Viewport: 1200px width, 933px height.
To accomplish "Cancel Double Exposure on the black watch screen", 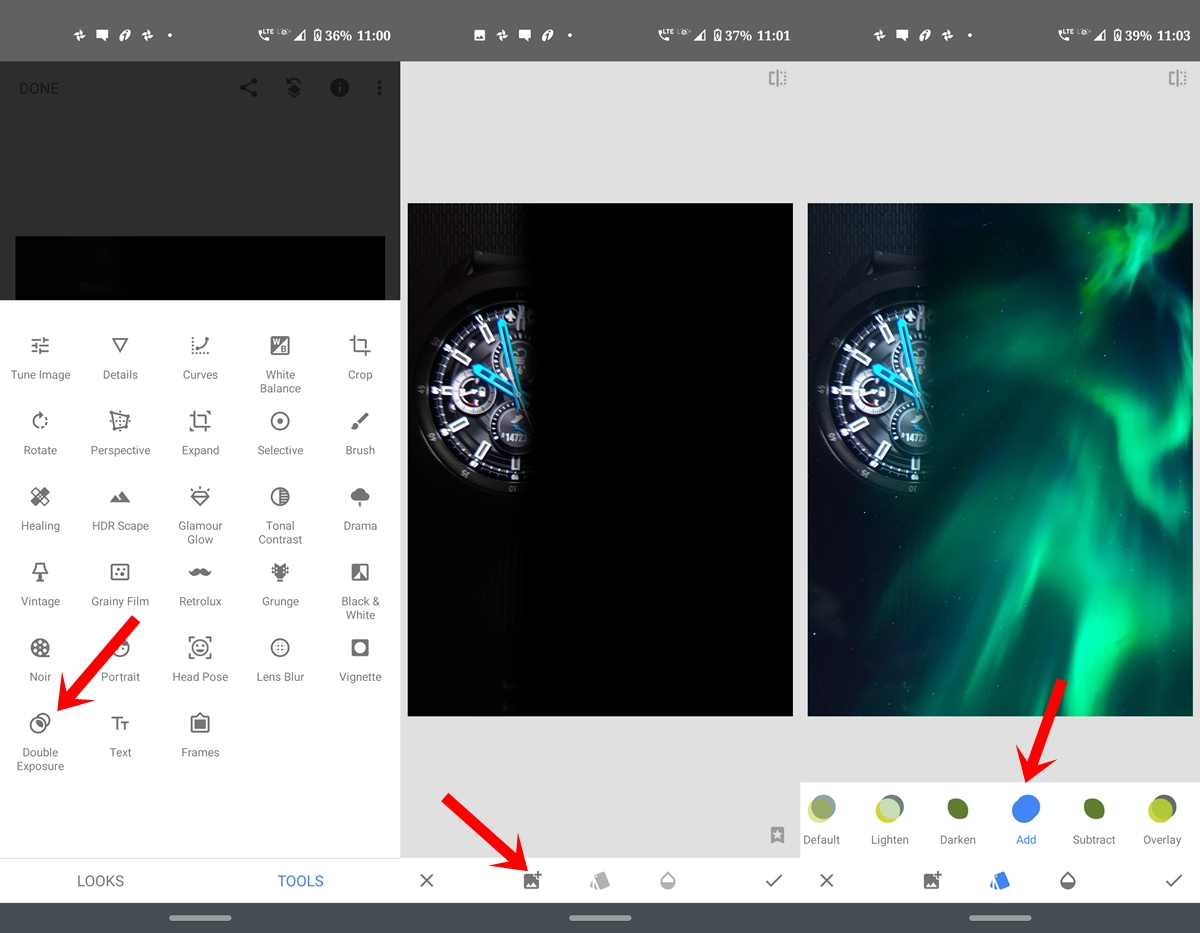I will click(x=427, y=881).
